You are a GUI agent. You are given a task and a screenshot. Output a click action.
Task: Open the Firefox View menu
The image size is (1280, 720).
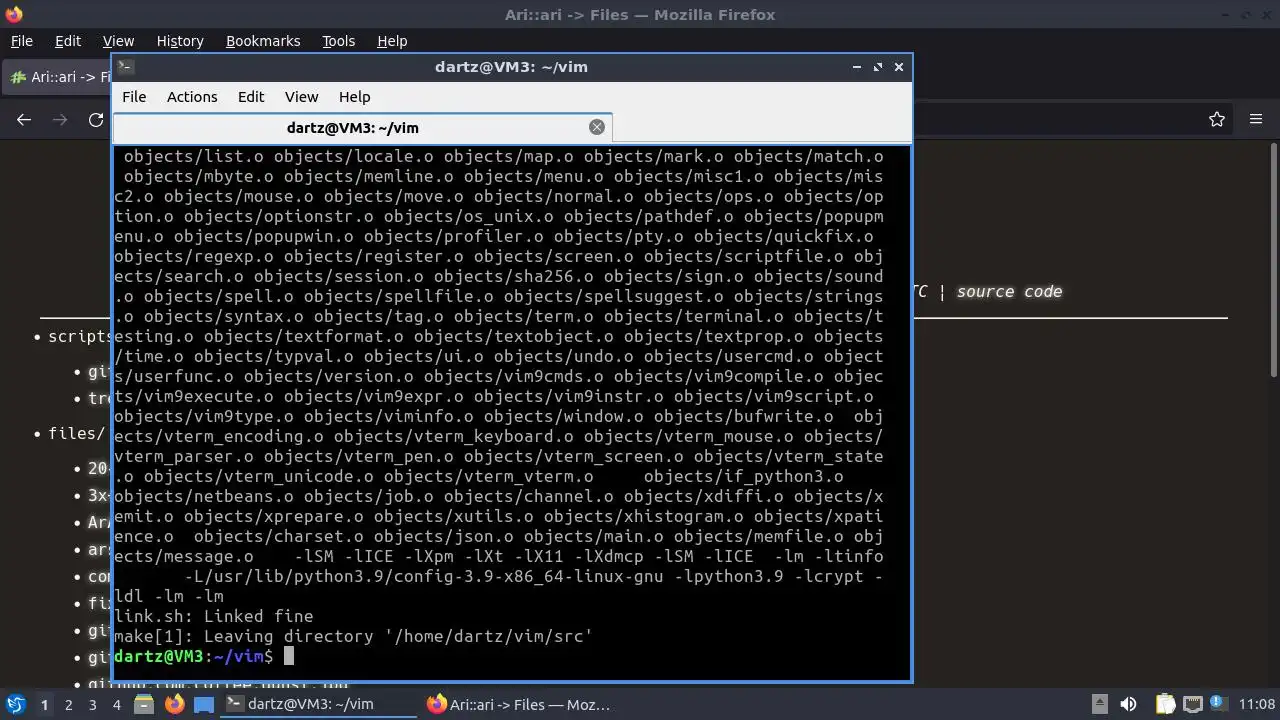tap(118, 41)
